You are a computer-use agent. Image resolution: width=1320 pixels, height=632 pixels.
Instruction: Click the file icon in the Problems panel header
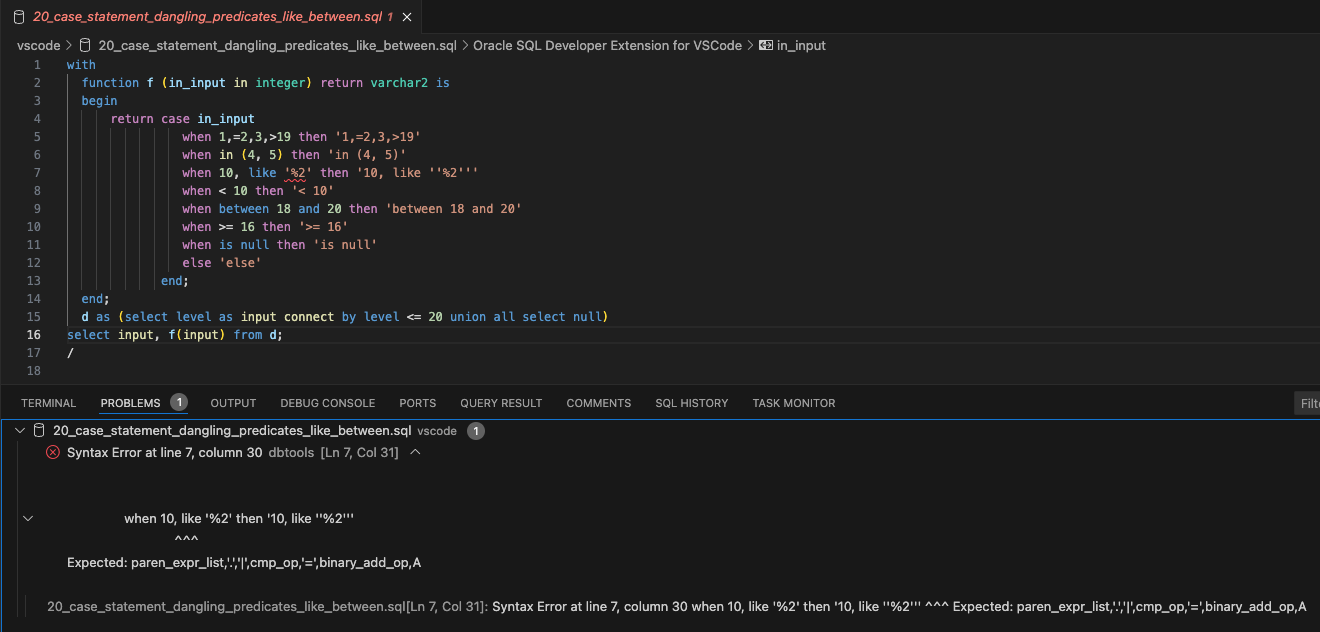coord(39,430)
